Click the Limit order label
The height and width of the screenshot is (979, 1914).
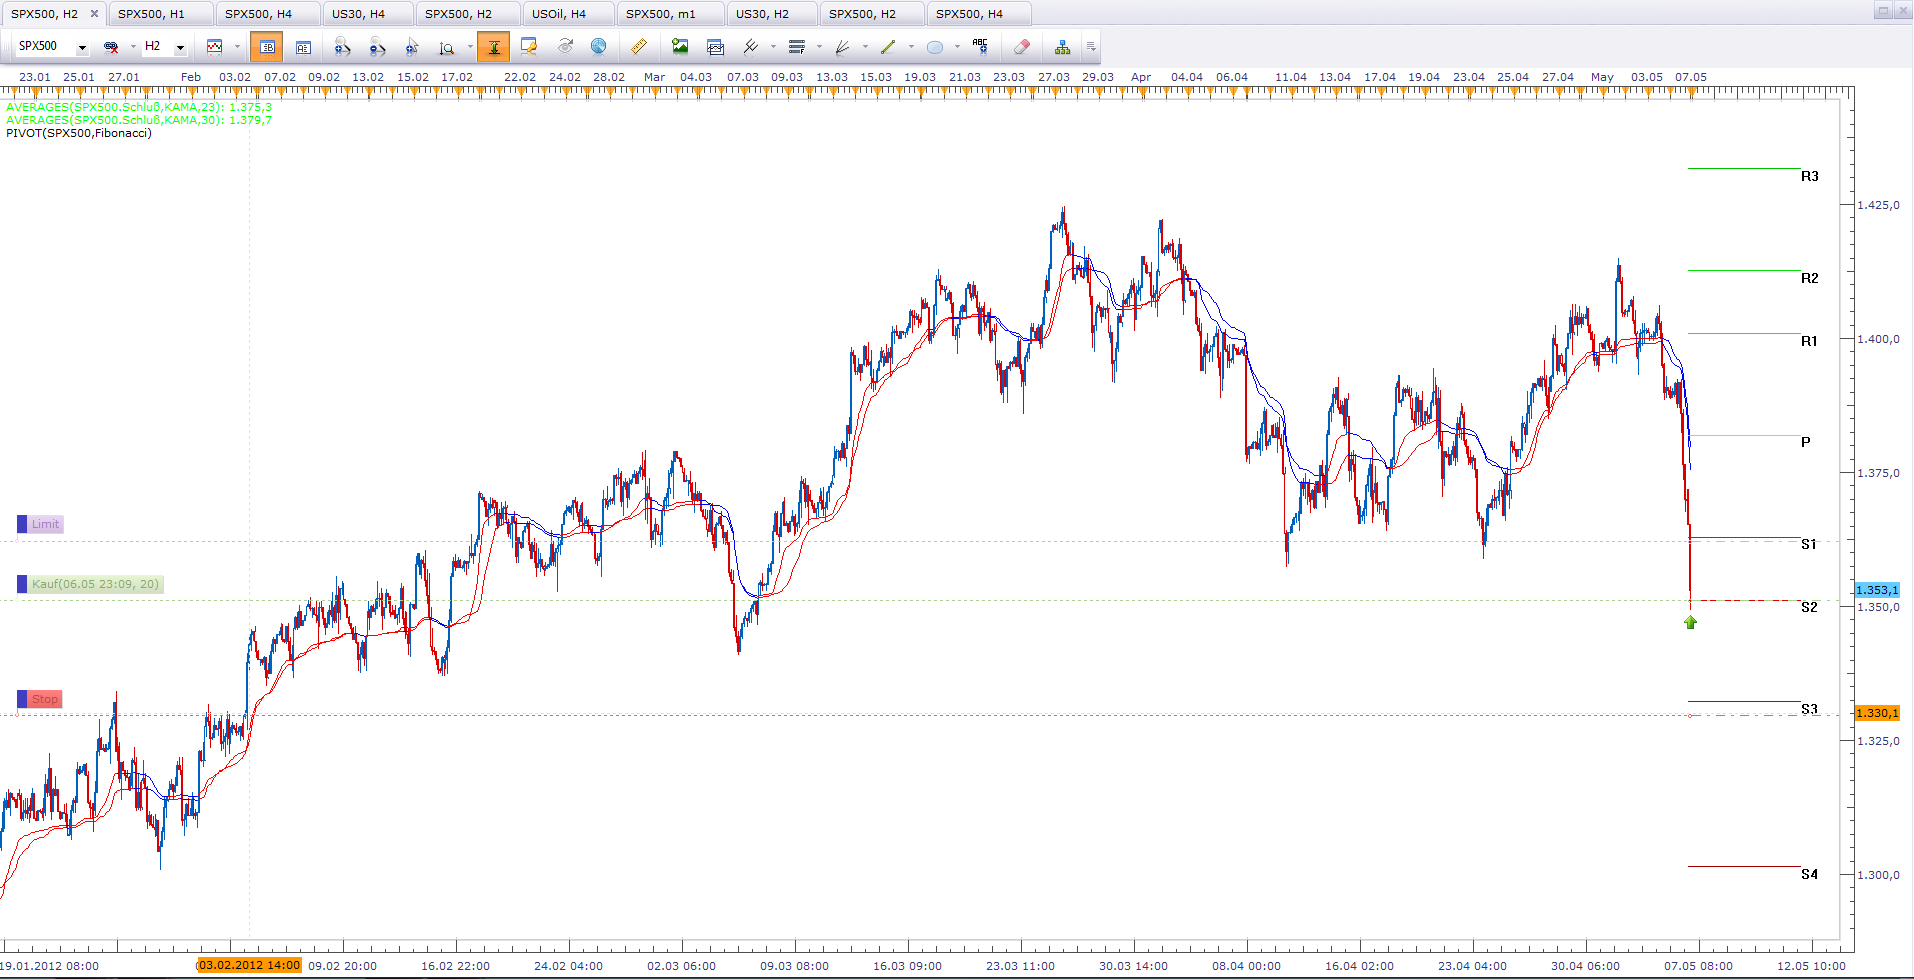[45, 524]
